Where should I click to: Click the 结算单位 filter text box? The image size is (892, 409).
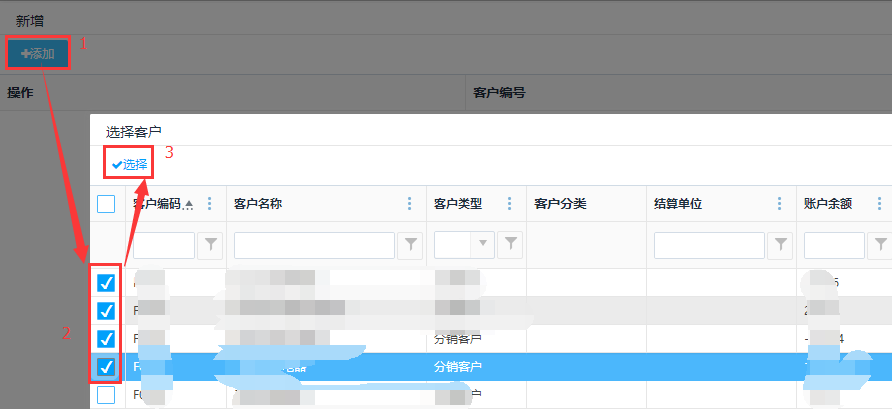point(709,245)
